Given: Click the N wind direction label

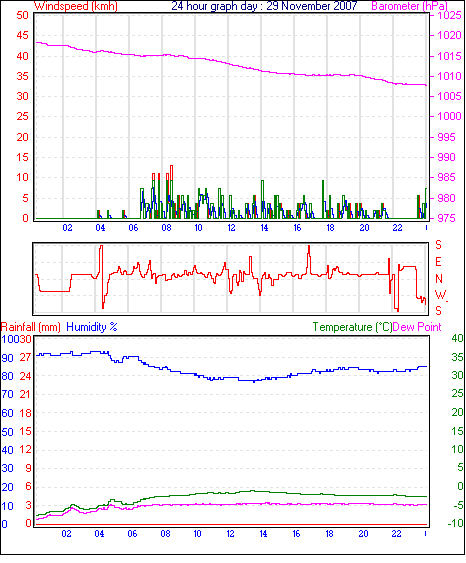Looking at the screenshot, I should pos(439,279).
